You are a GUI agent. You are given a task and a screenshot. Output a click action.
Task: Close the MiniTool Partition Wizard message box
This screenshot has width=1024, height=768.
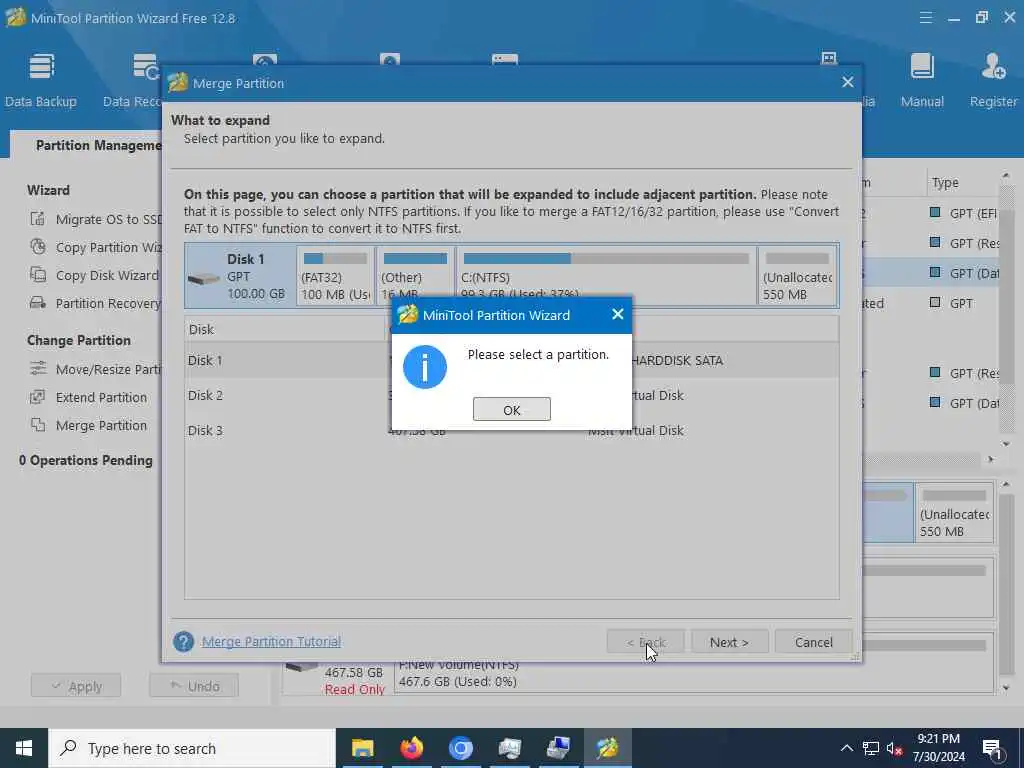coord(617,315)
